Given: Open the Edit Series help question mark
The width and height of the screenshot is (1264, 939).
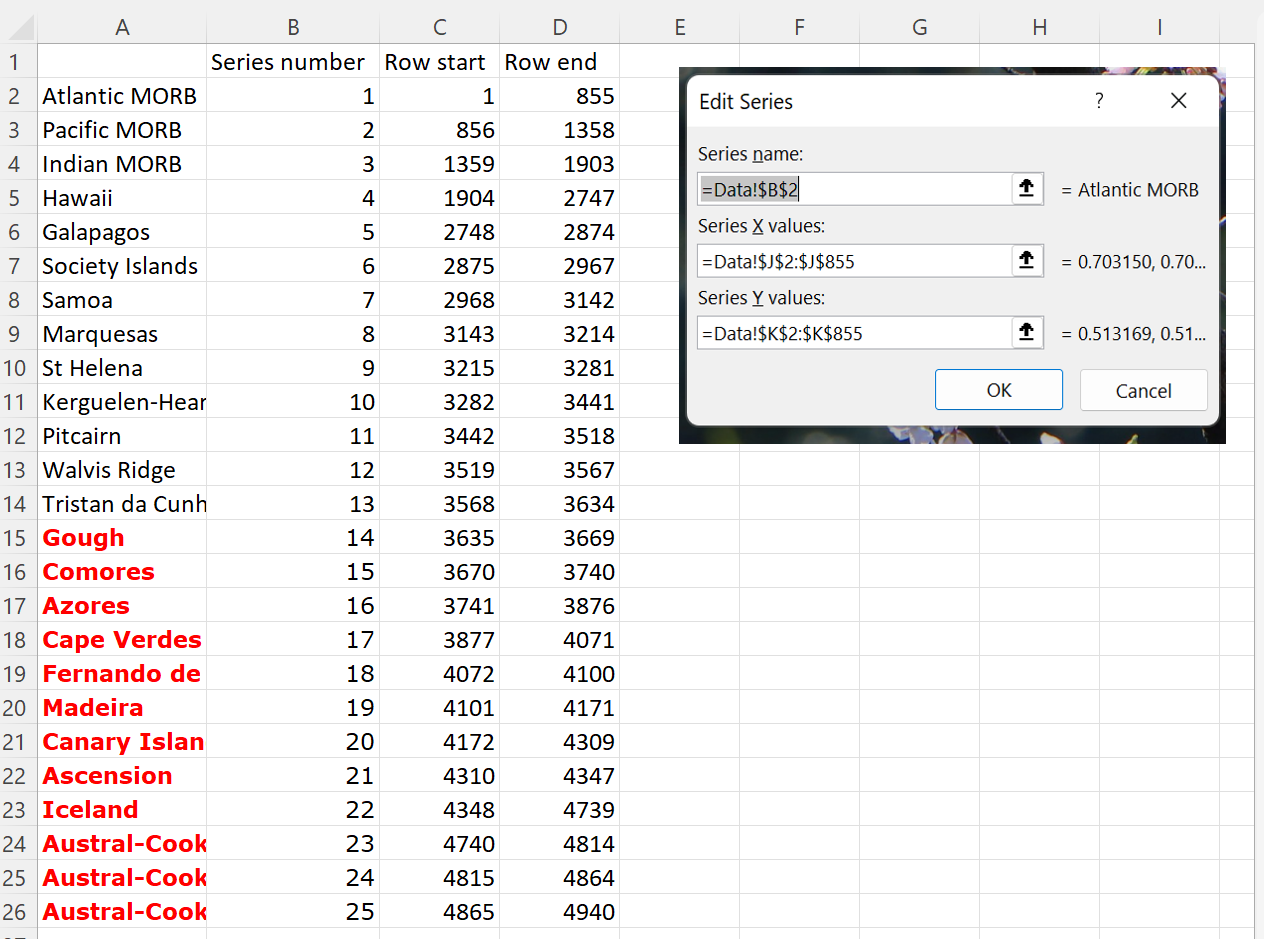Looking at the screenshot, I should 1099,101.
